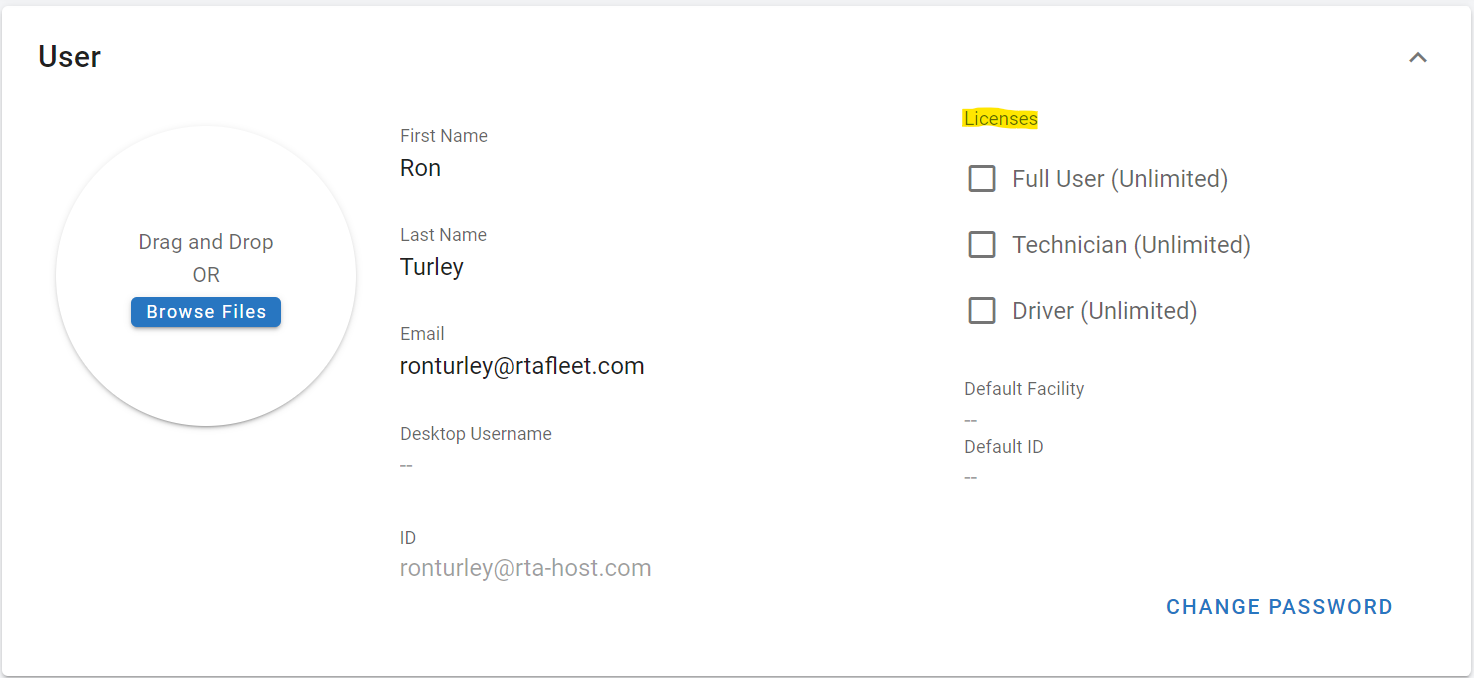
Task: Click the 'Technician (Unlimited)' label text
Action: point(1131,245)
